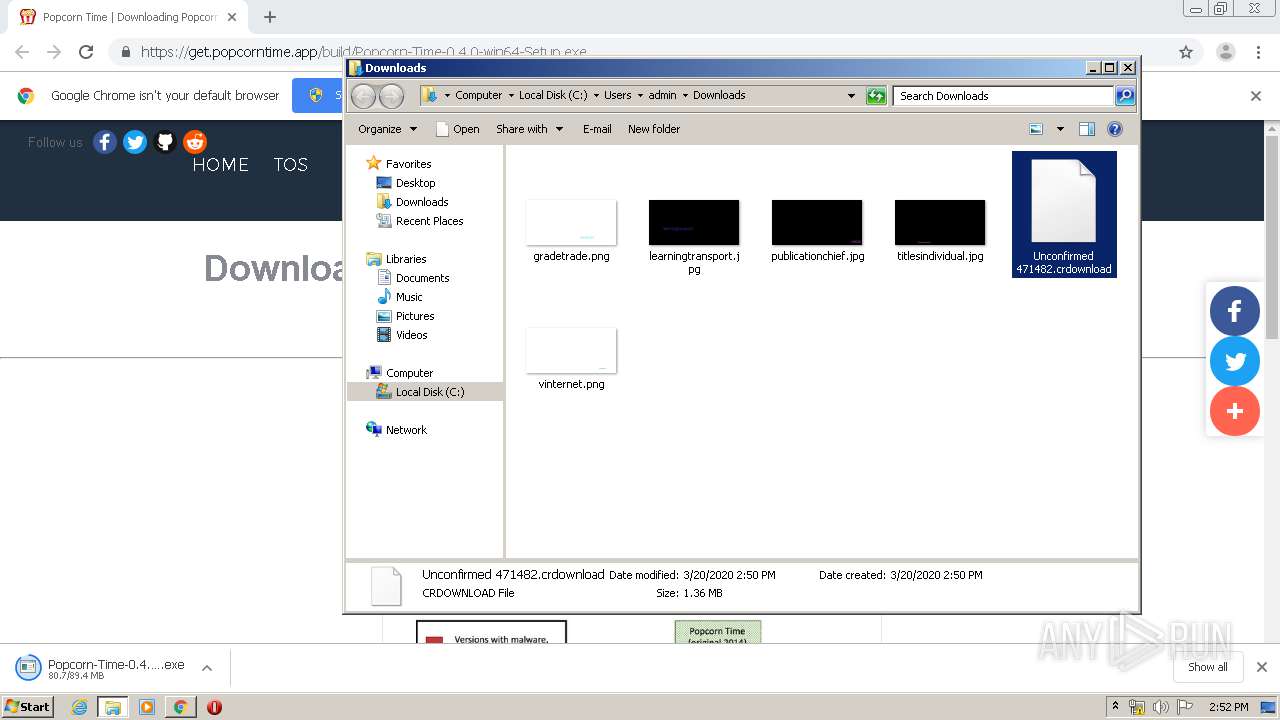Close the Chrome downloads shelf
Screen dimensions: 1280x720
click(1261, 667)
